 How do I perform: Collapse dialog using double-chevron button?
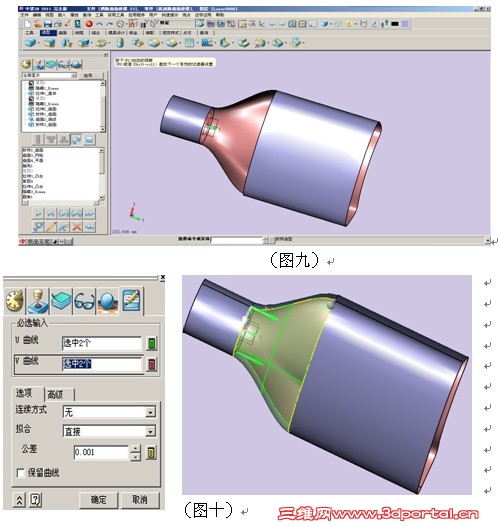(19, 500)
